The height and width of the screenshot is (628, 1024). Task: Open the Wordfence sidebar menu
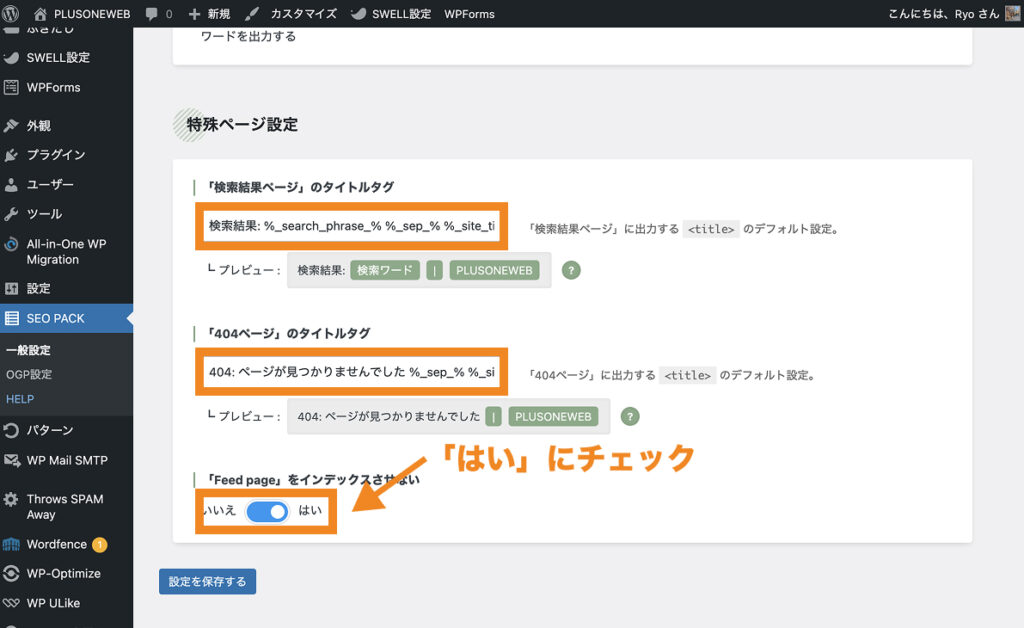point(55,545)
